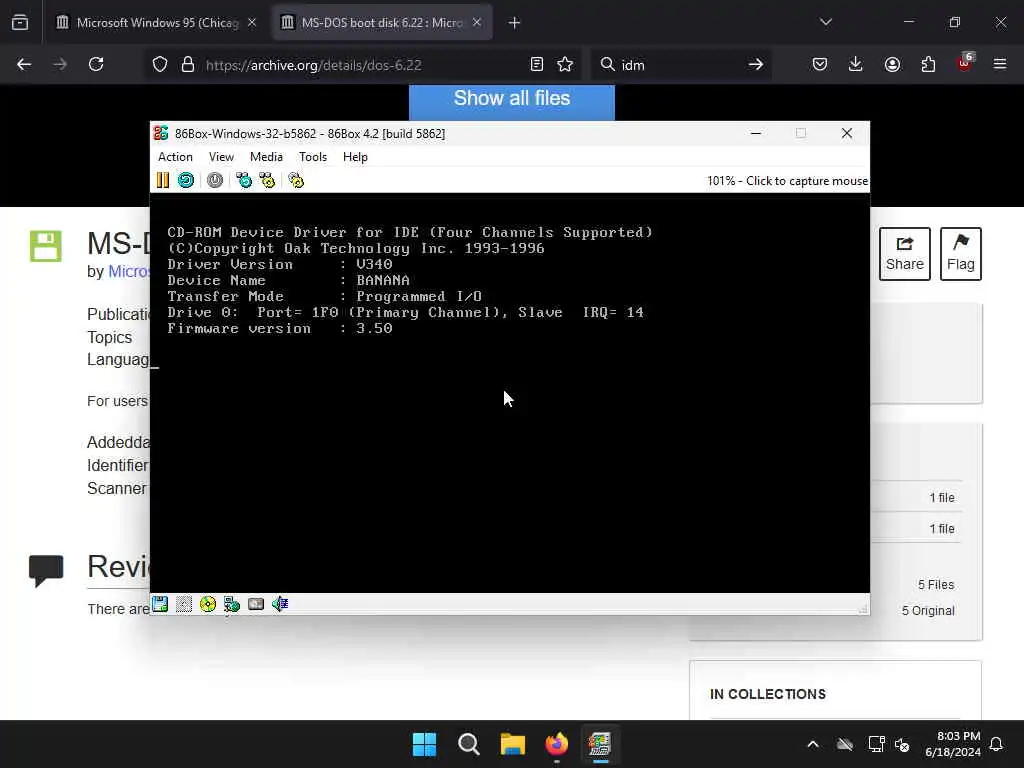The image size is (1024, 768).
Task: Toggle reader view icon
Action: click(x=537, y=65)
